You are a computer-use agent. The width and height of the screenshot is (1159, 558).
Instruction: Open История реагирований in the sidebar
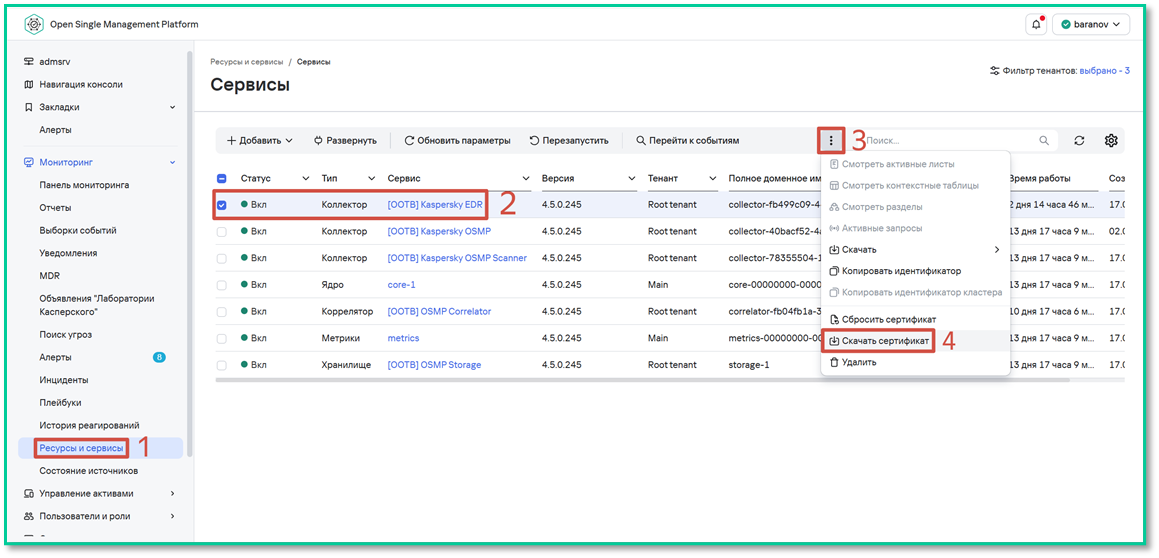[89, 425]
